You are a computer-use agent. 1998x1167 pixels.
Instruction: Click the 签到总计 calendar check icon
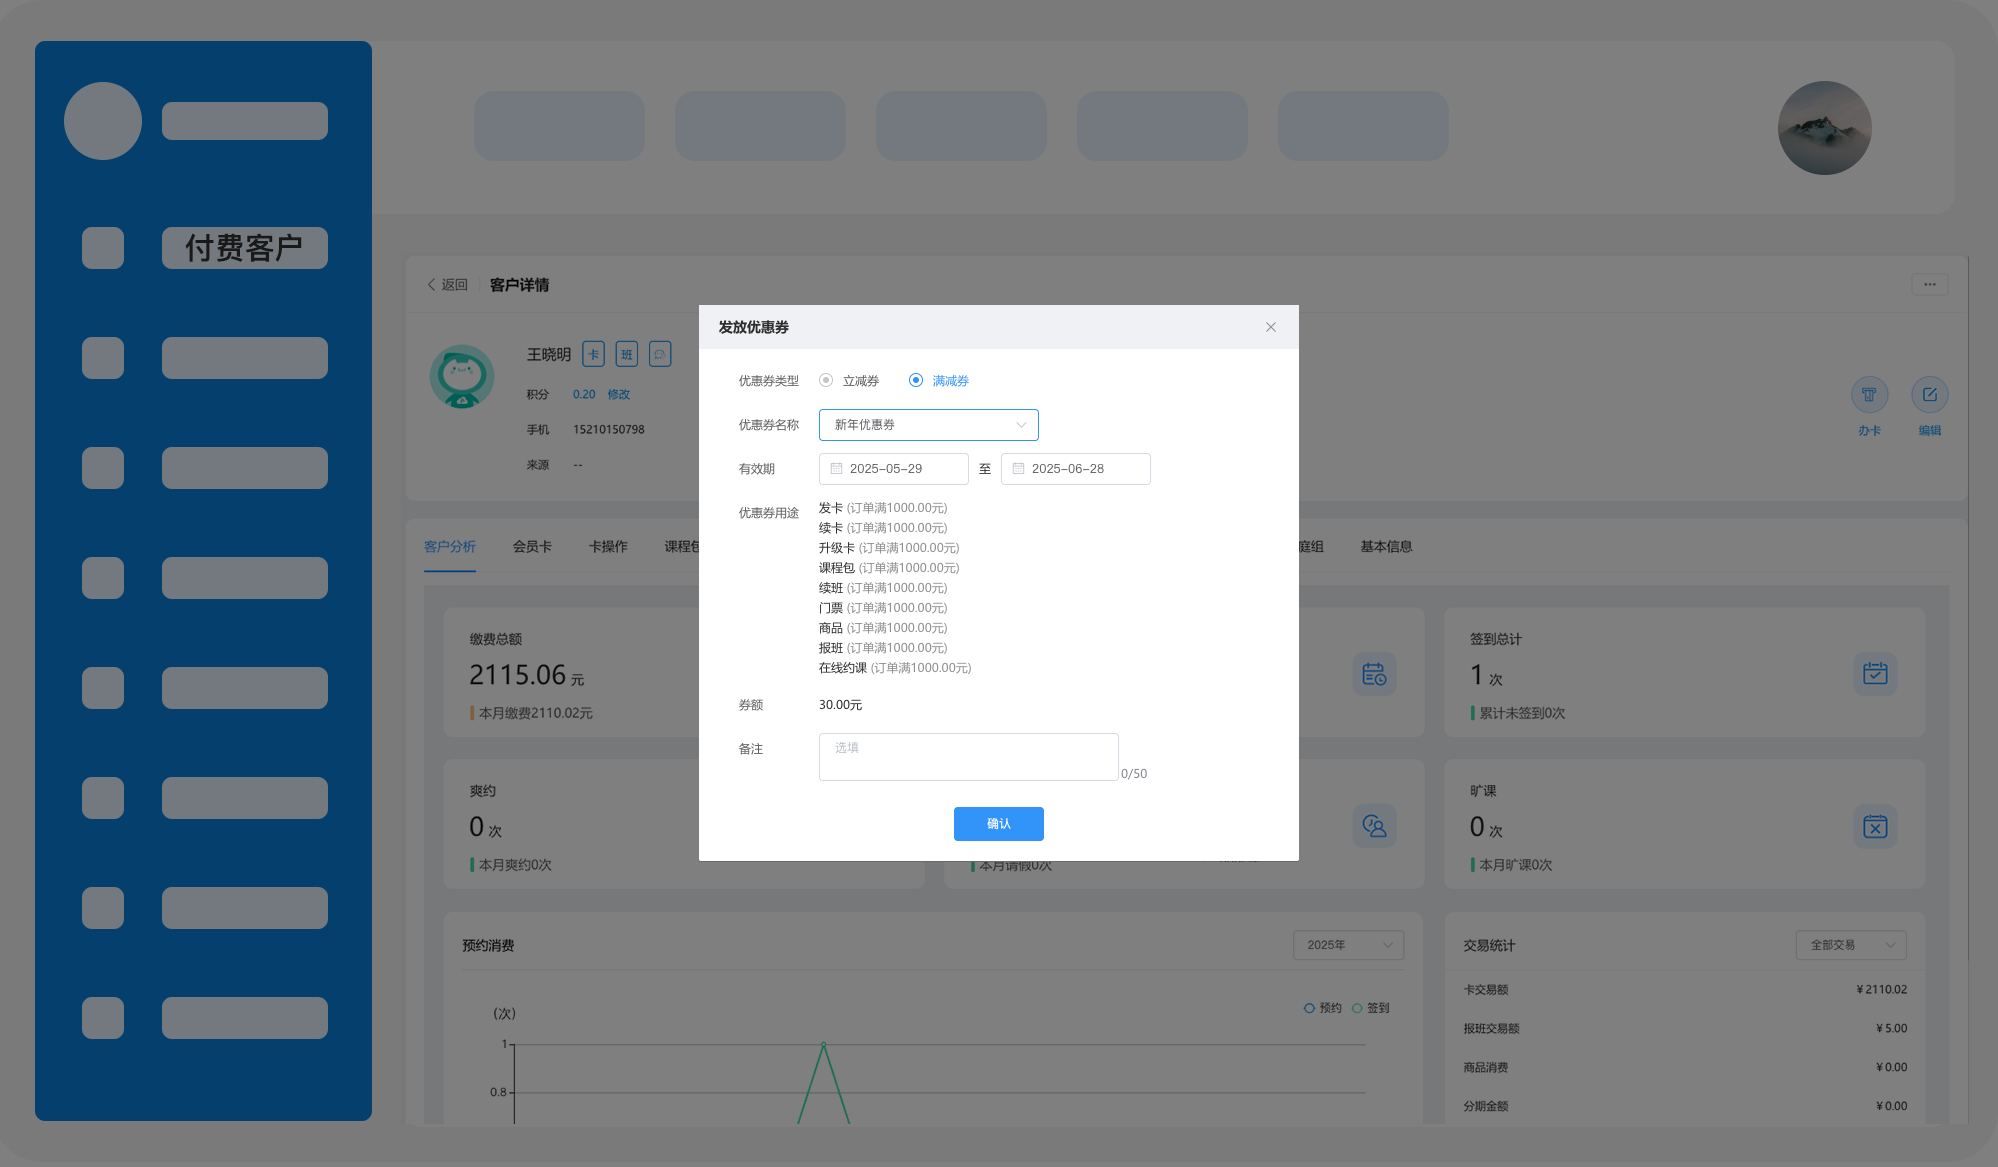(1874, 674)
